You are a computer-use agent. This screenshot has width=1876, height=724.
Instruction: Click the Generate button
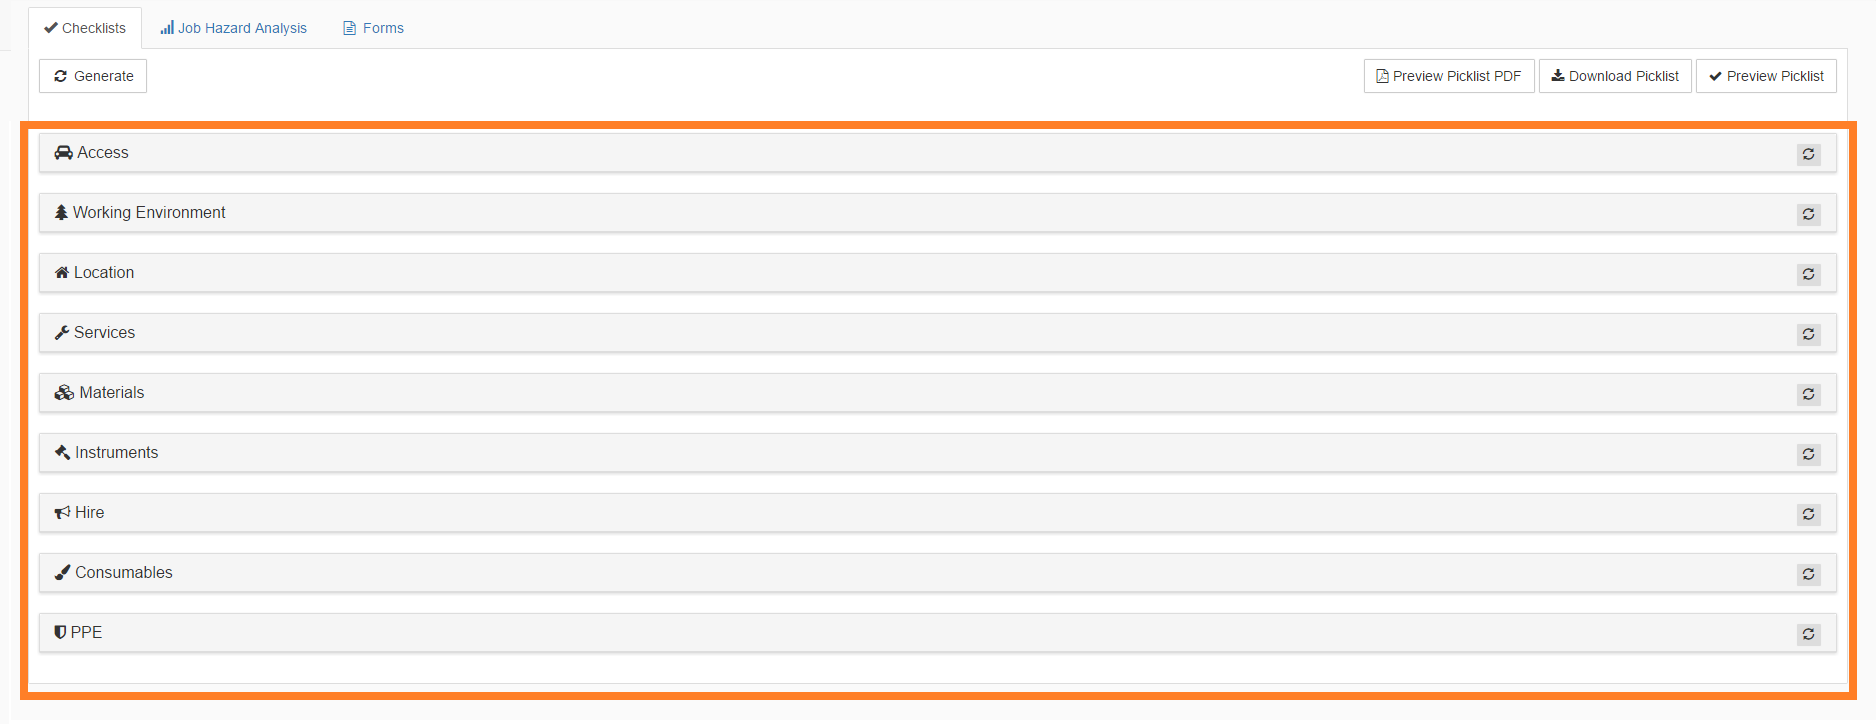tap(93, 76)
